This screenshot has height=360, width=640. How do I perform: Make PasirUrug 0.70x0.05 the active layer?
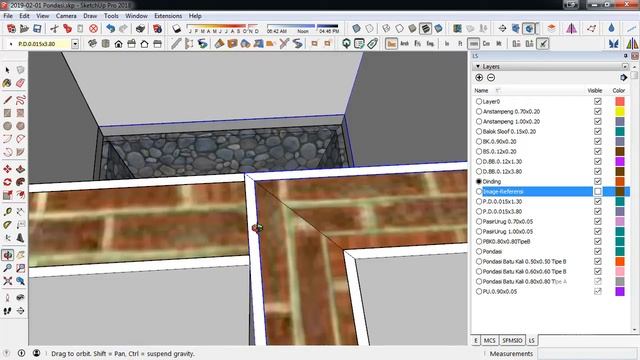479,221
